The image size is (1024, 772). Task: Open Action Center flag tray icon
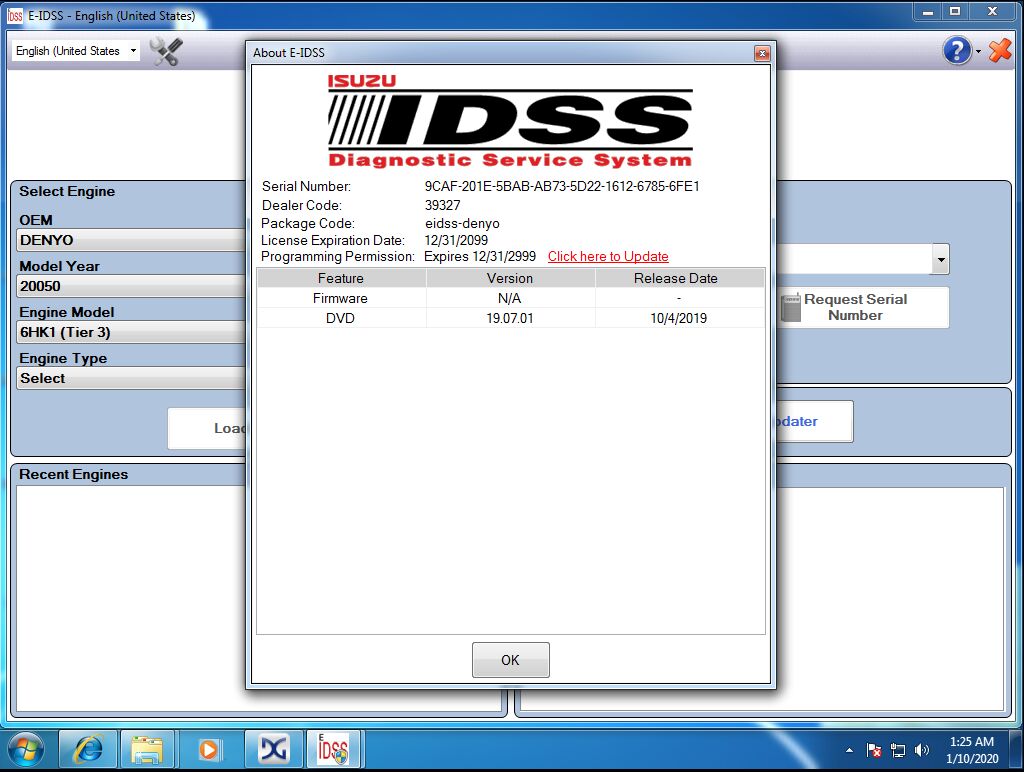coord(874,750)
